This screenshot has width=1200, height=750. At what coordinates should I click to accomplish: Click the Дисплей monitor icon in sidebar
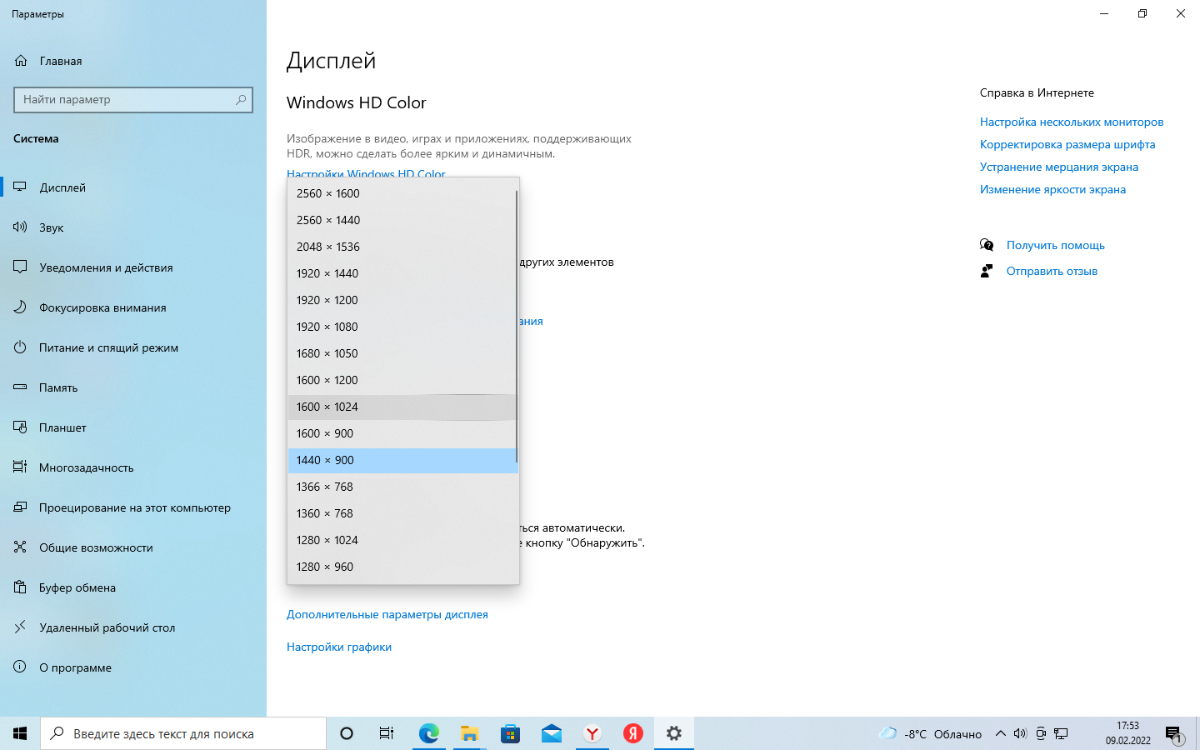(x=20, y=188)
